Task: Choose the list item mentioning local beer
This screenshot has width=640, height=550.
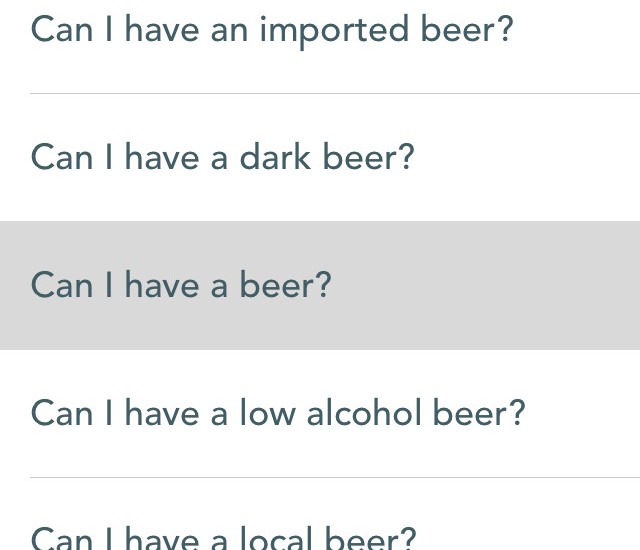Action: click(223, 536)
